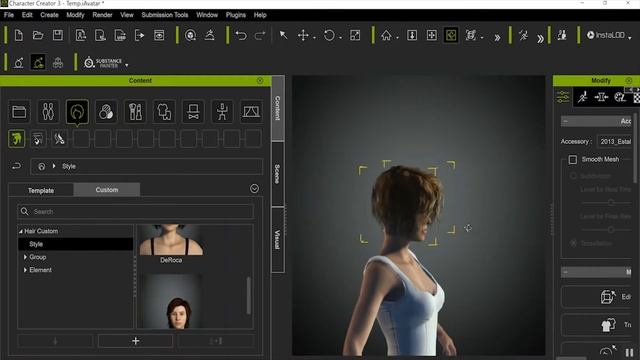Image resolution: width=640 pixels, height=360 pixels.
Task: Click the Redo arrow
Action: coord(260,36)
